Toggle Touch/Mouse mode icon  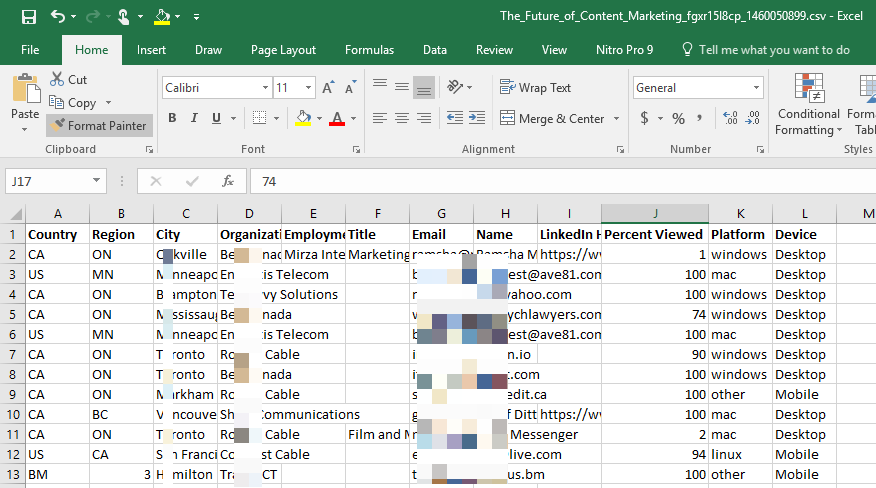point(123,17)
